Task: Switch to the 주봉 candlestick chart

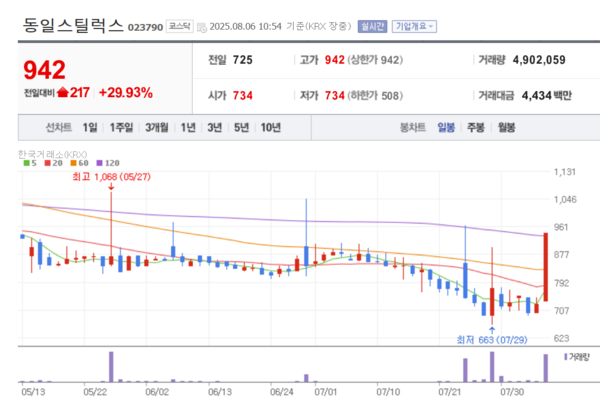Action: [x=476, y=127]
